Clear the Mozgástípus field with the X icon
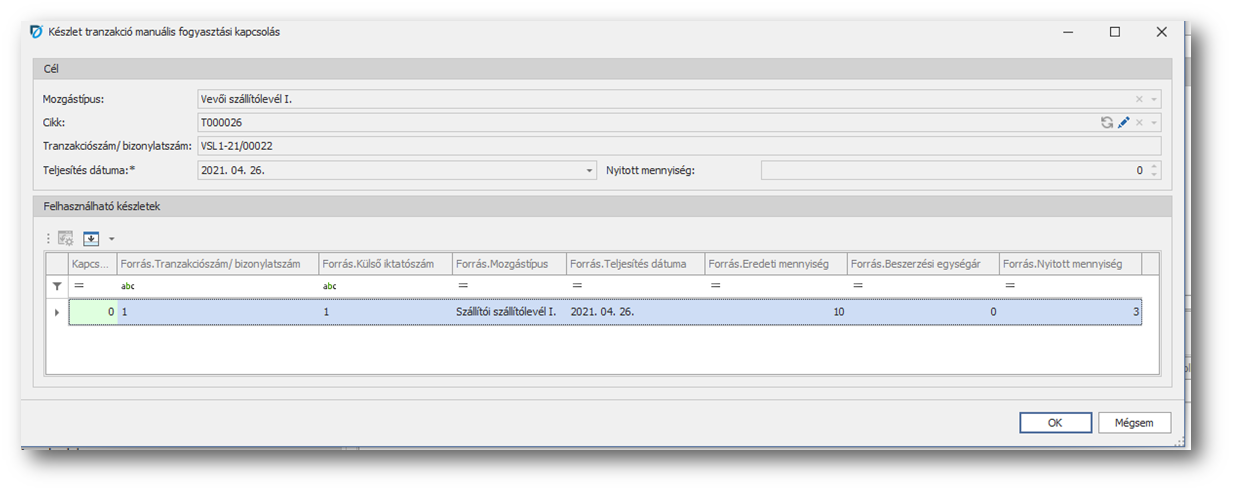1233x492 pixels. (x=1139, y=99)
